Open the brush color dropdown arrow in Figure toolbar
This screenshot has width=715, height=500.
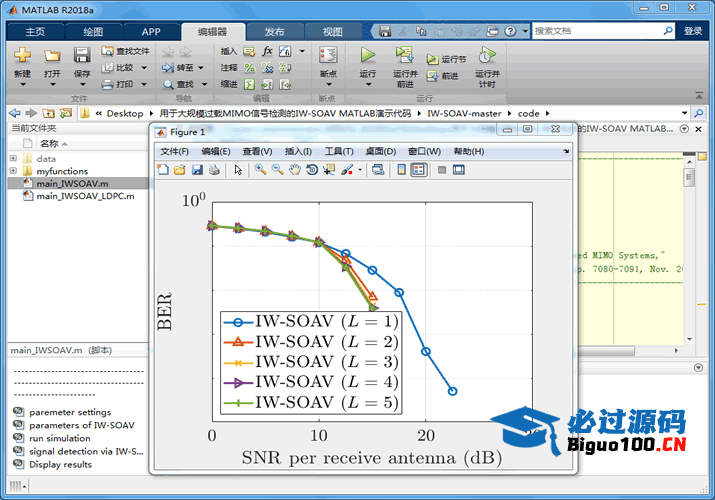pos(360,170)
